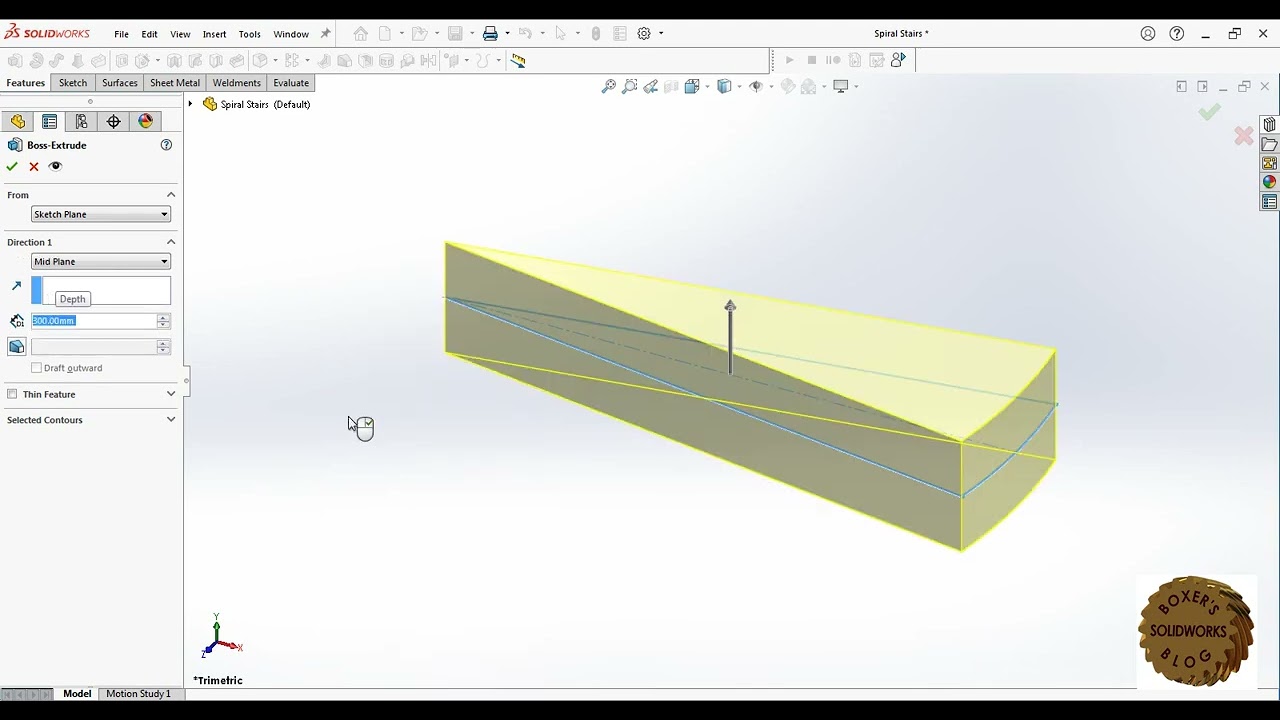
Task: Open SOLIDWORKS Resources task pane tab
Action: tap(1269, 125)
